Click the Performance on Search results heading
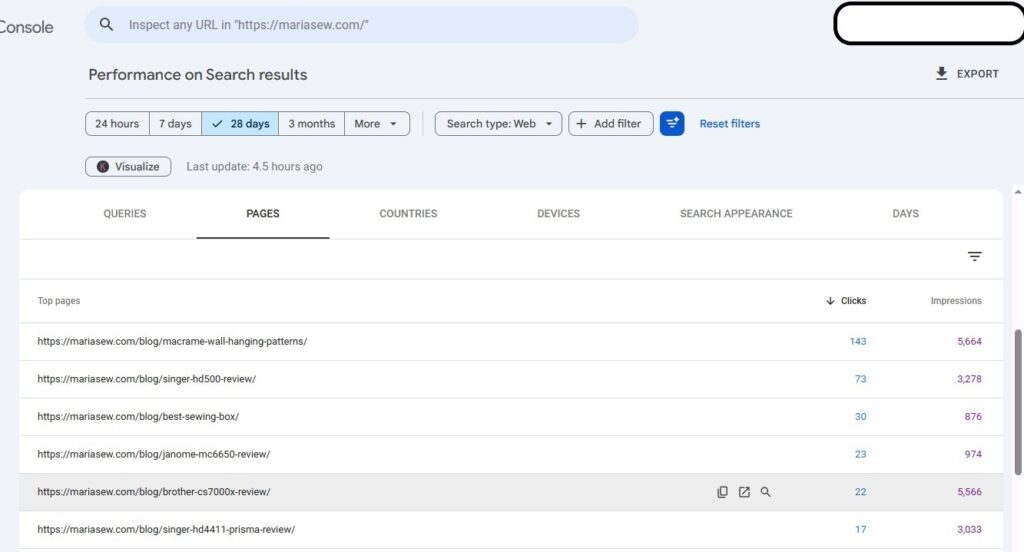This screenshot has height=552, width=1024. (198, 74)
